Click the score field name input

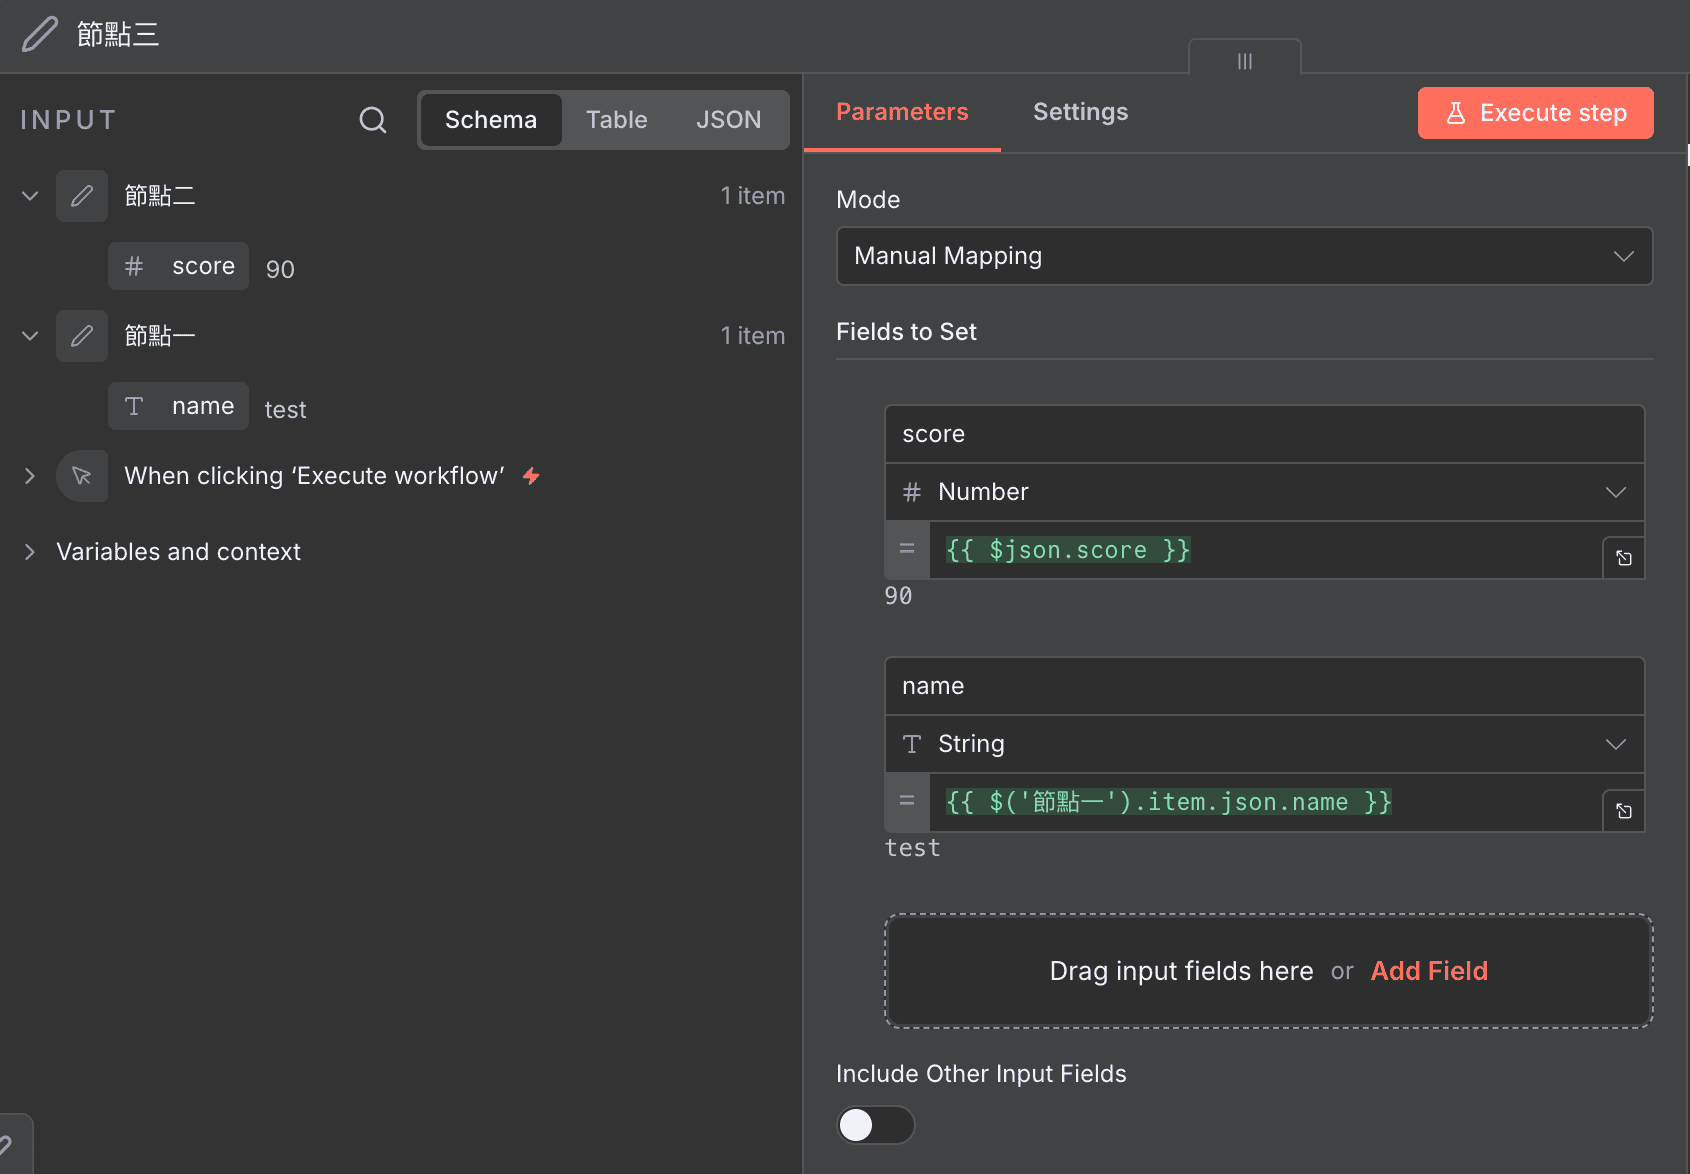(1264, 434)
